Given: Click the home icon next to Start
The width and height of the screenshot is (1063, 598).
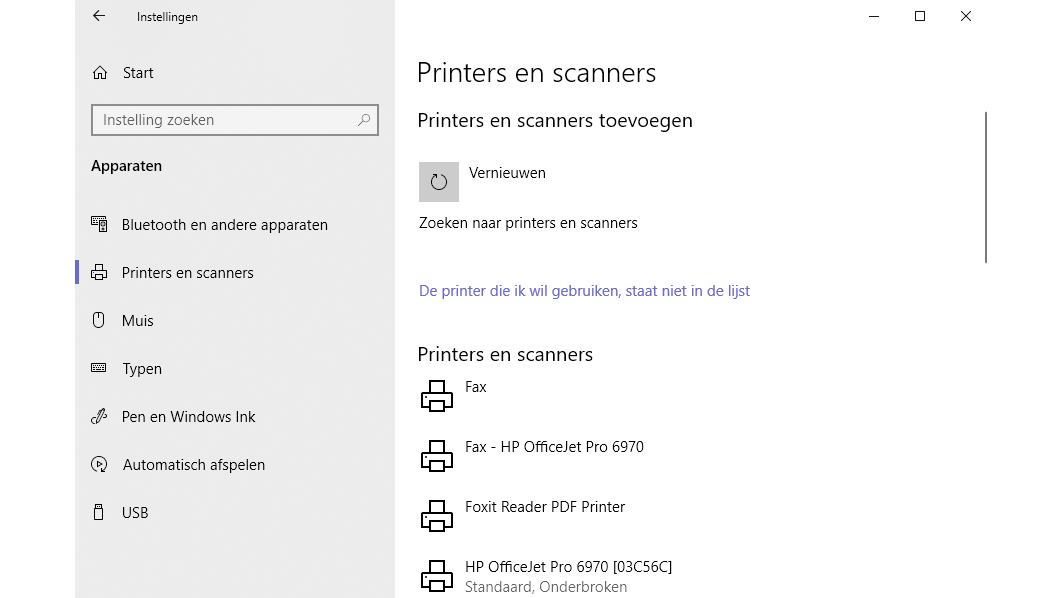Looking at the screenshot, I should [x=99, y=72].
